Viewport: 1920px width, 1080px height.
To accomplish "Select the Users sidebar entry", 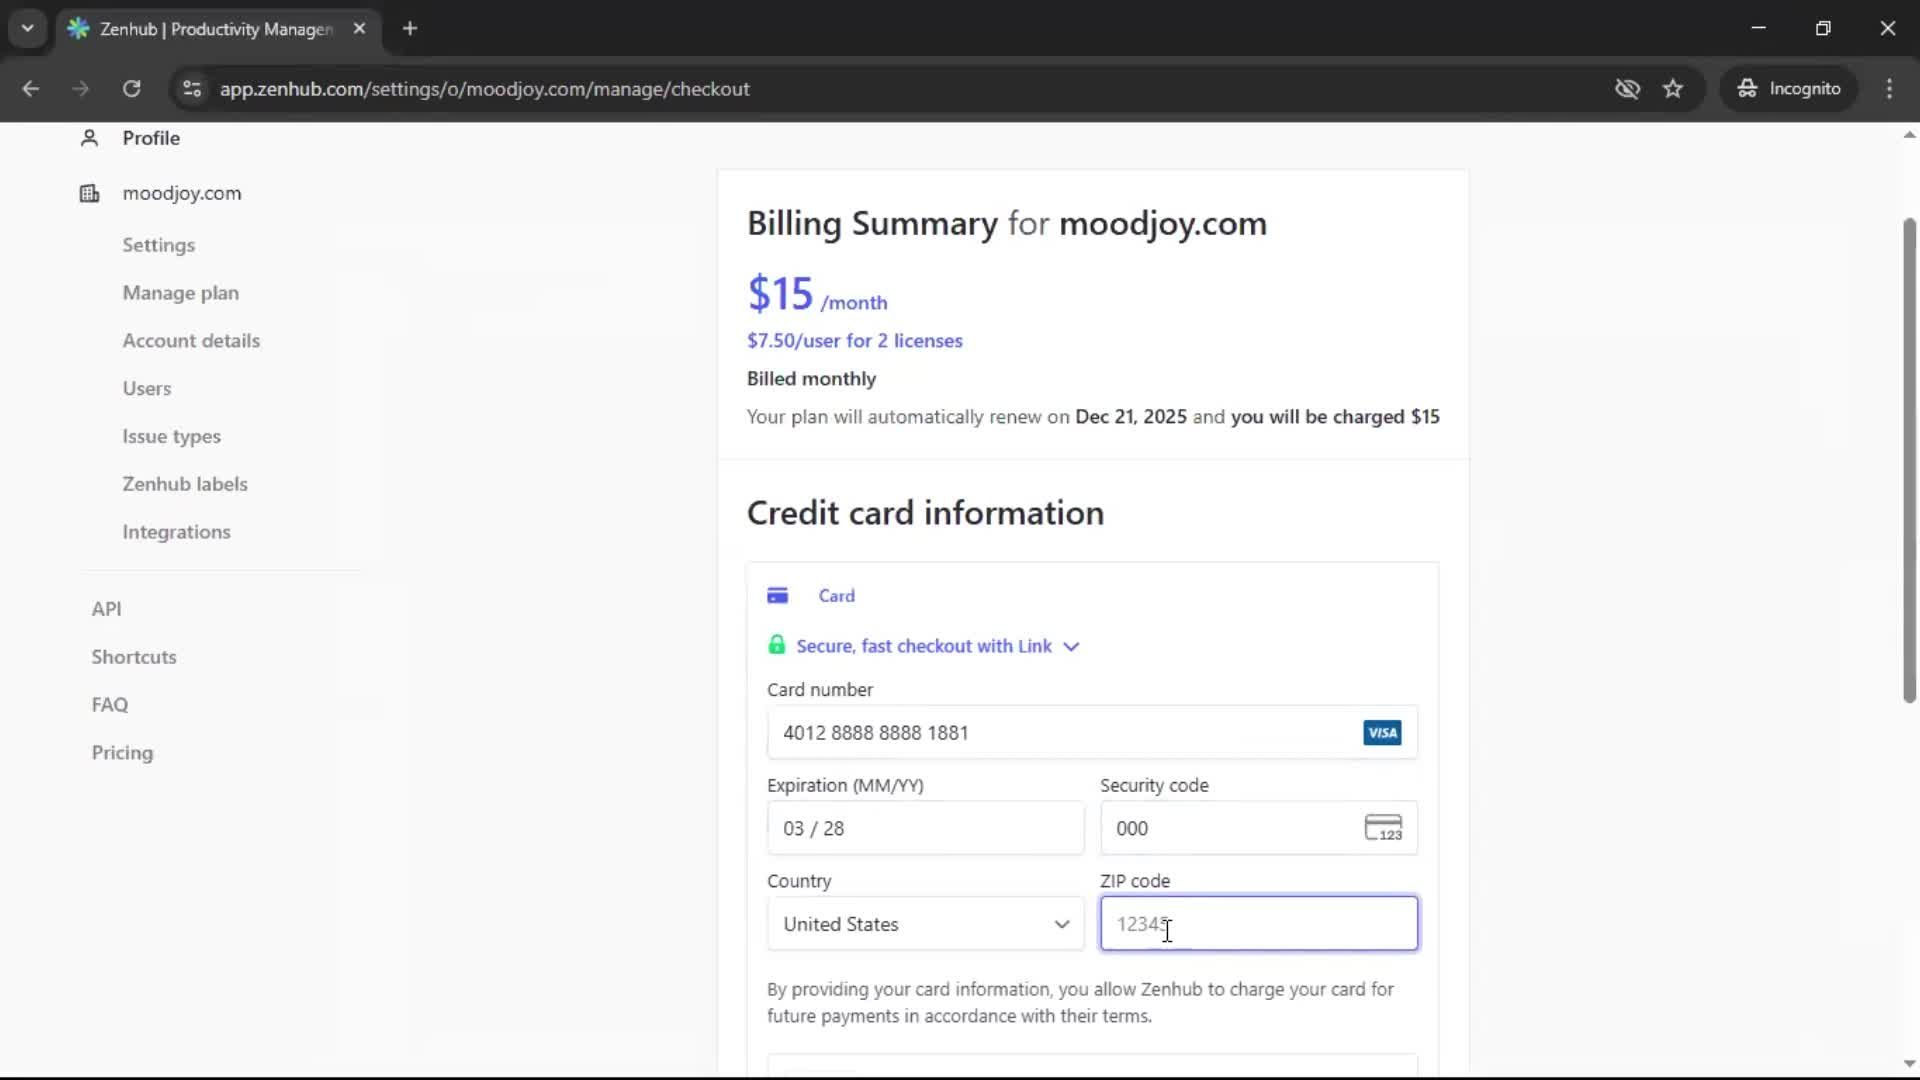I will [146, 388].
